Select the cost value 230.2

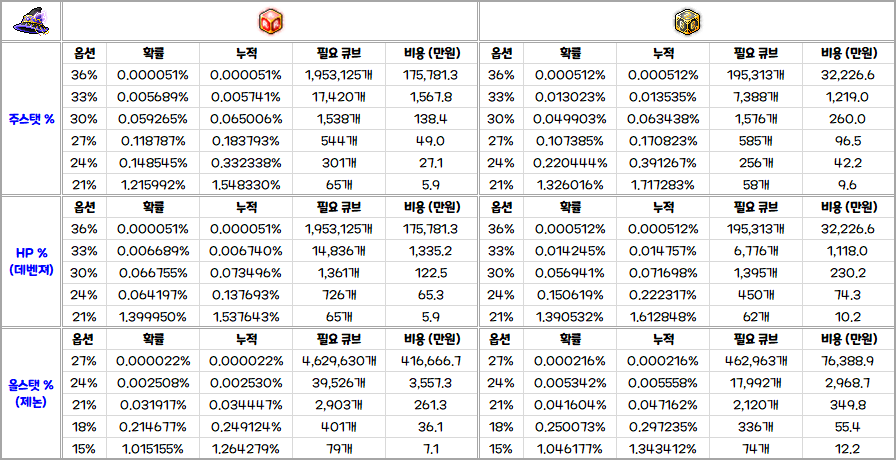[849, 273]
